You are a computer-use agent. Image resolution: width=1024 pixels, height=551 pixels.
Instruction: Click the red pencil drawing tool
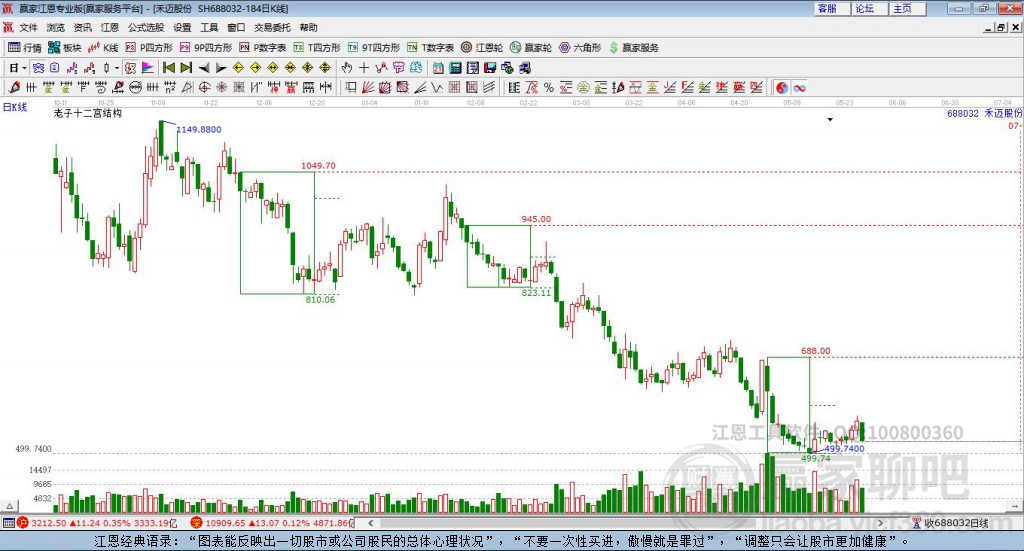[14, 87]
